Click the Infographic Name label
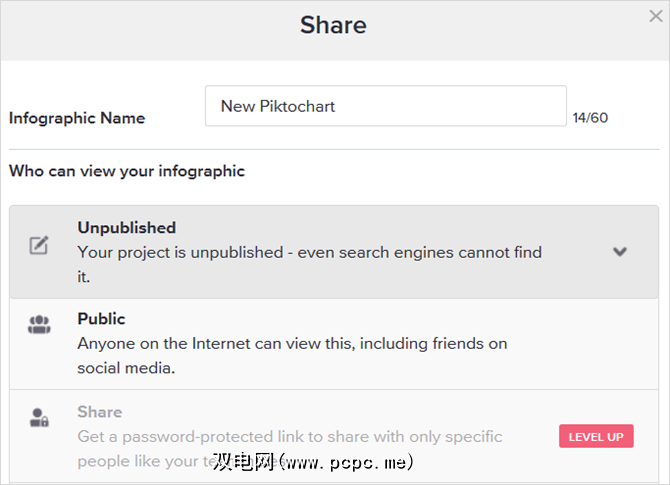The height and width of the screenshot is (485, 670). (77, 118)
